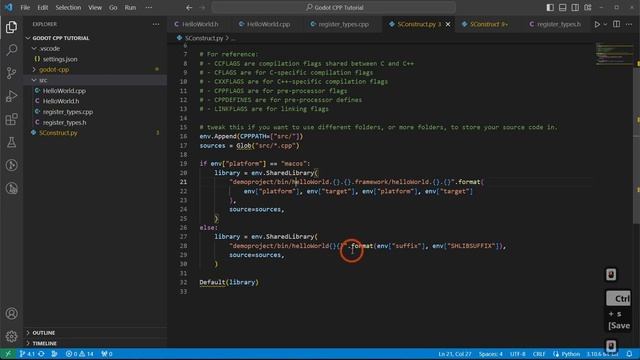Click the errors and warnings status counter
This screenshot has width=640, height=360.
tap(80, 354)
